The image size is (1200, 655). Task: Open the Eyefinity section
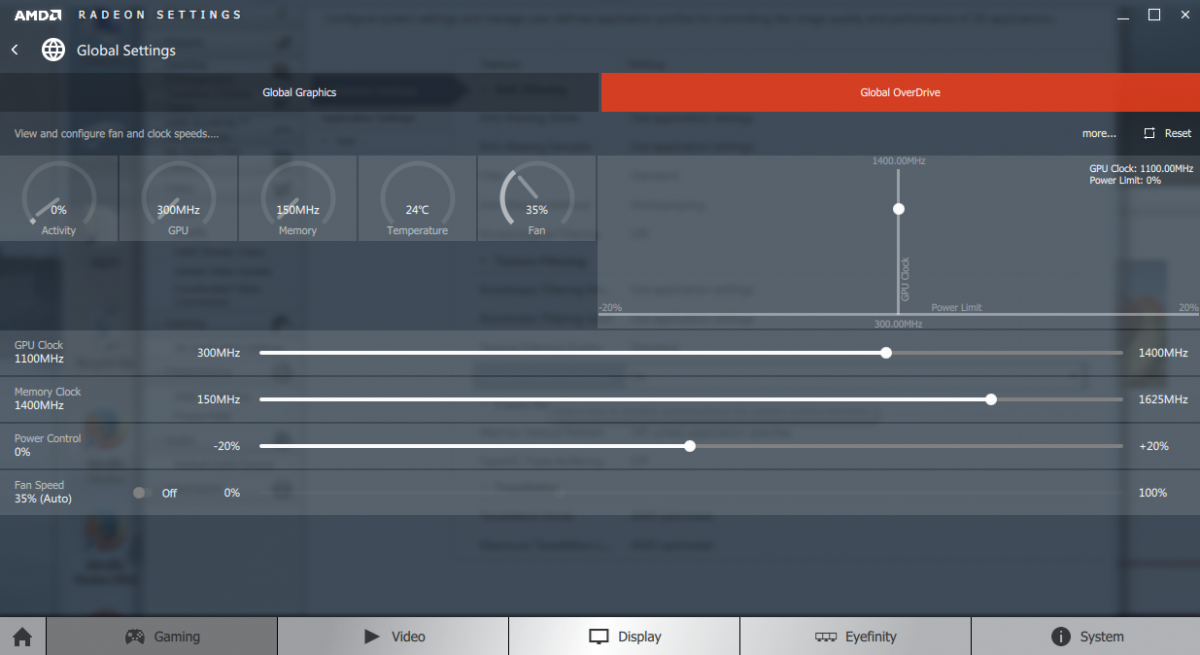coord(855,636)
